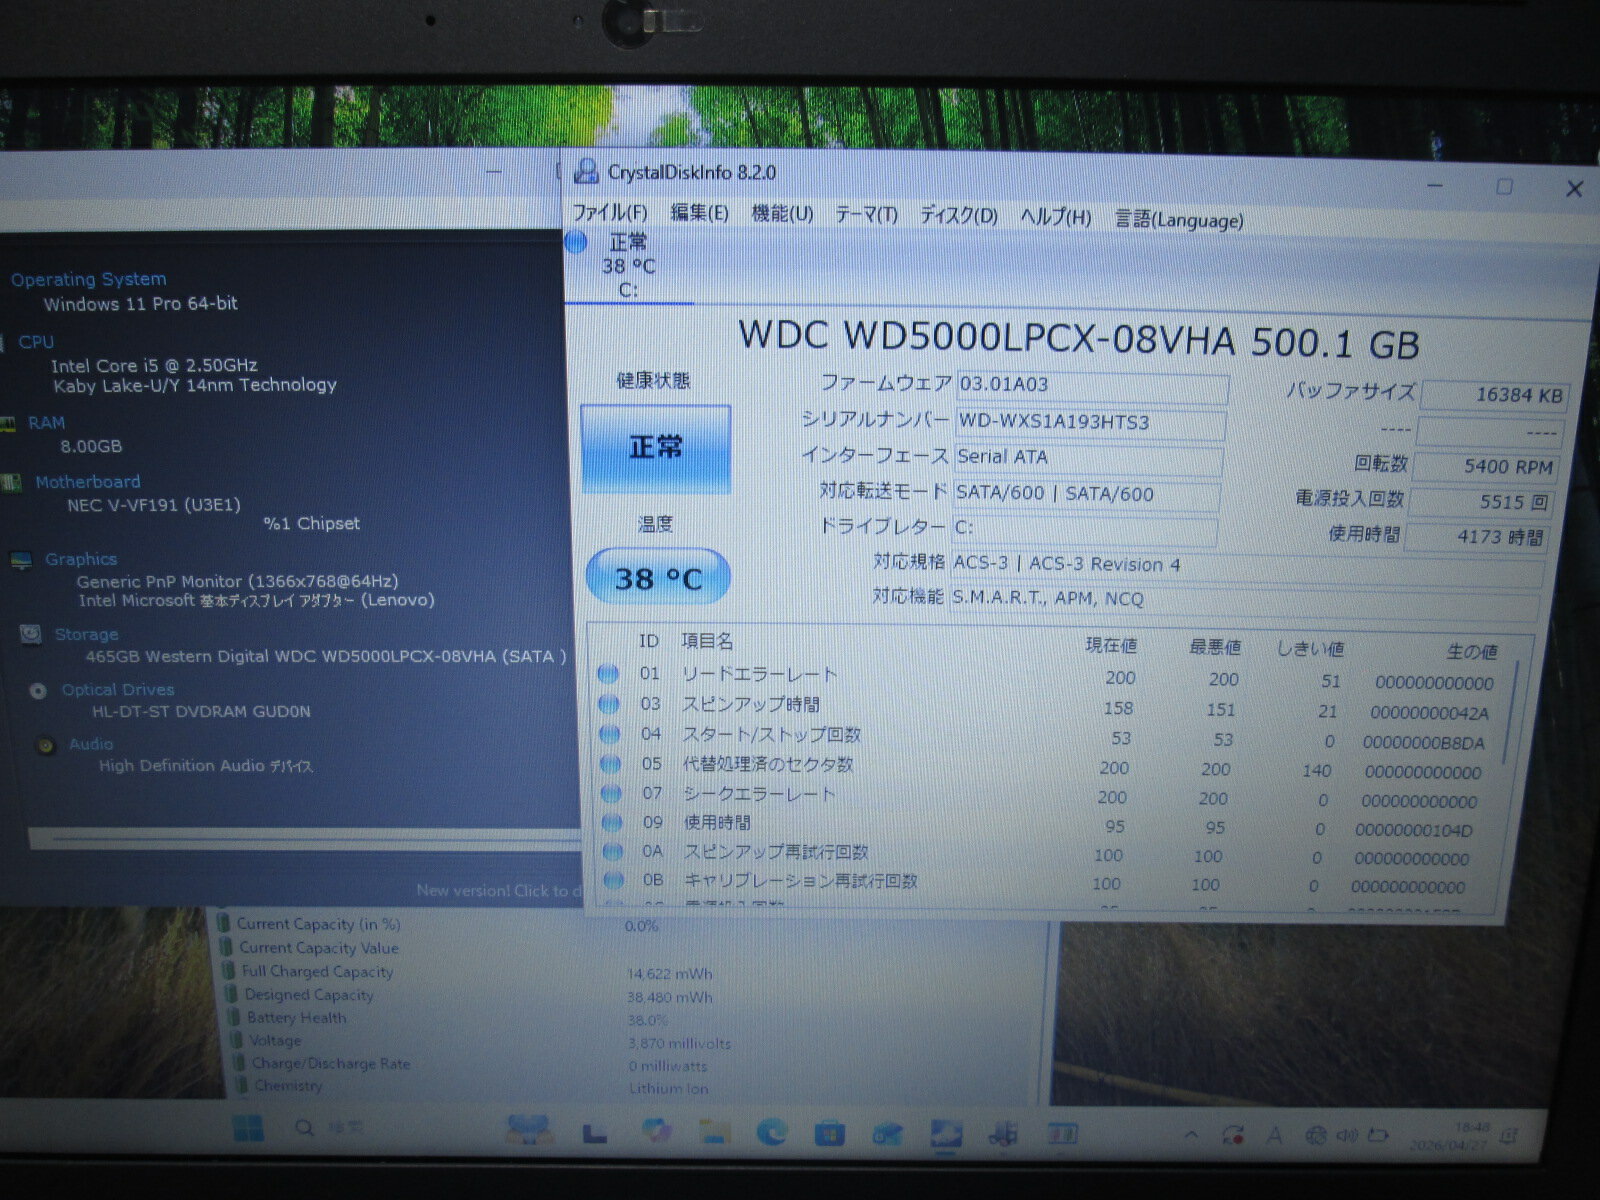
Task: Open the ファイル(F) menu
Action: pos(609,213)
